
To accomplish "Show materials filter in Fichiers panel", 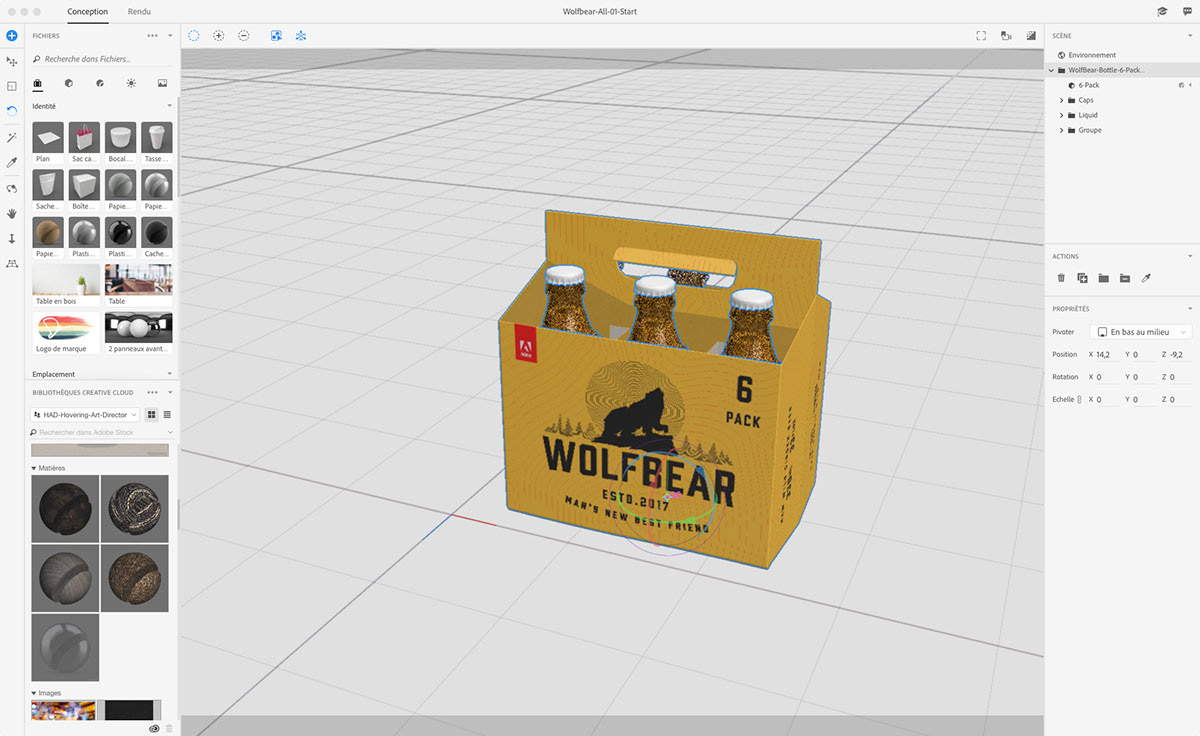I will pyautogui.click(x=100, y=83).
